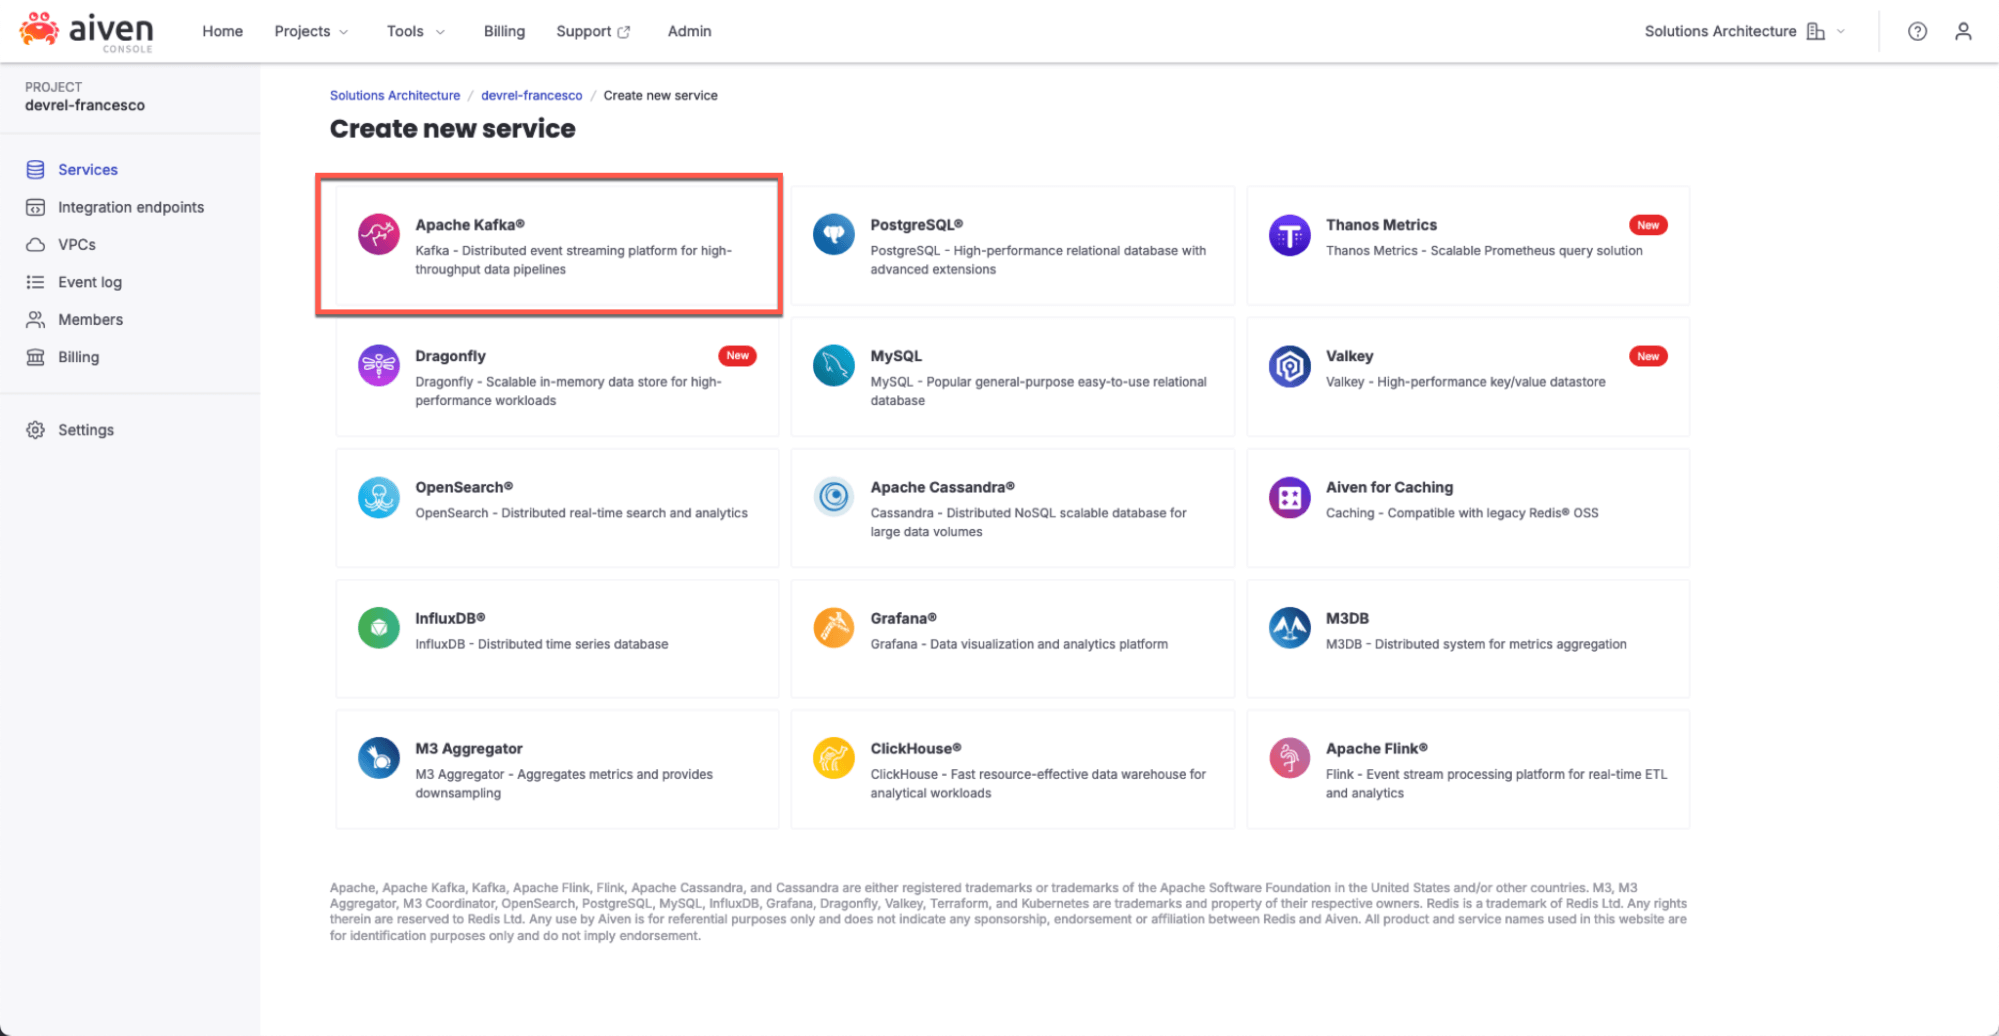This screenshot has width=1999, height=1036.
Task: Open Admin in the top navigation
Action: (x=689, y=31)
